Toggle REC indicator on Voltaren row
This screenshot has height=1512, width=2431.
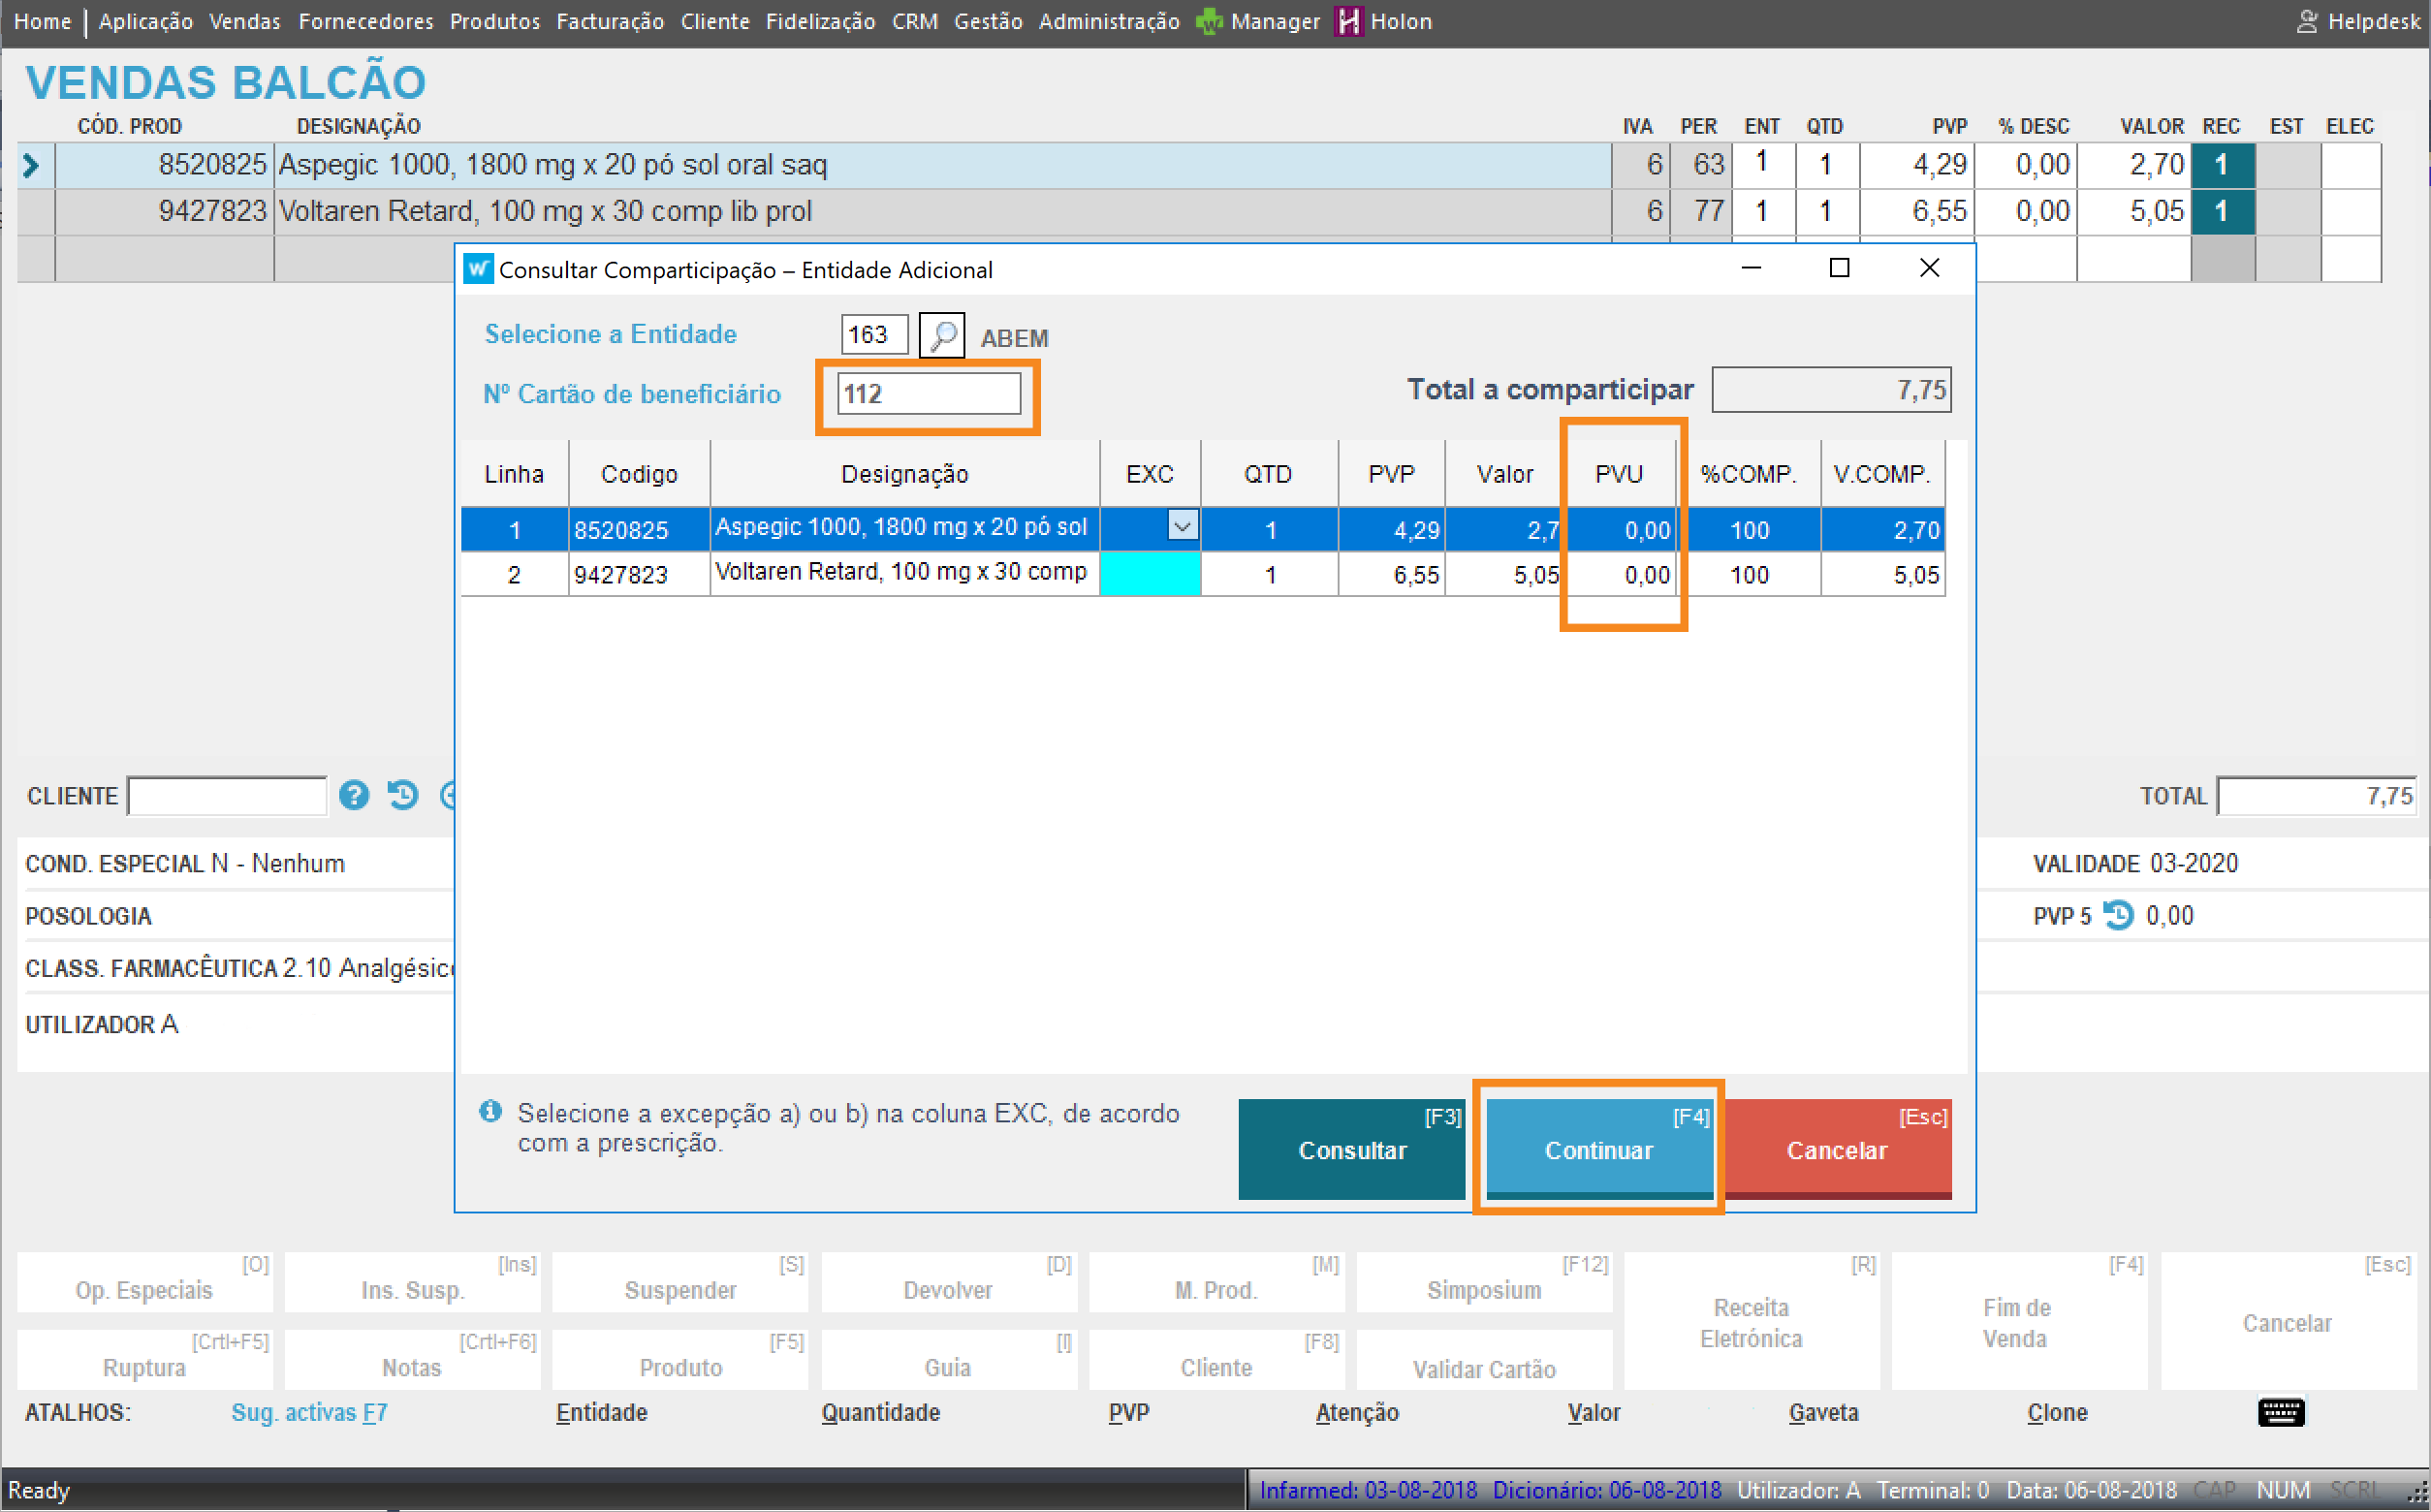click(x=2221, y=211)
